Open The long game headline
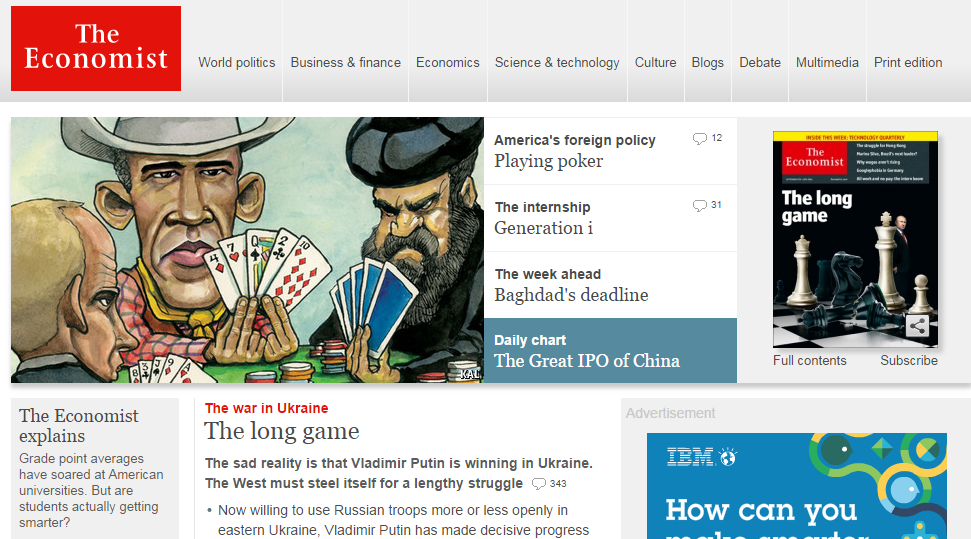This screenshot has width=971, height=539. pos(282,431)
